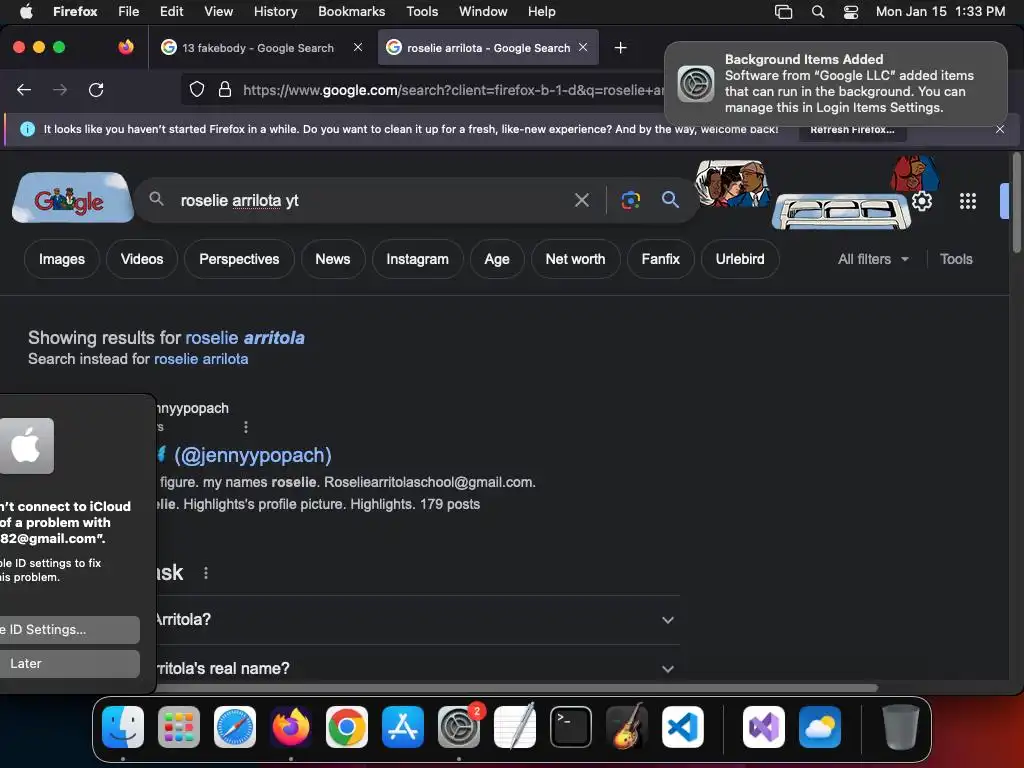Click the Firefox icon in the Dock

291,727
